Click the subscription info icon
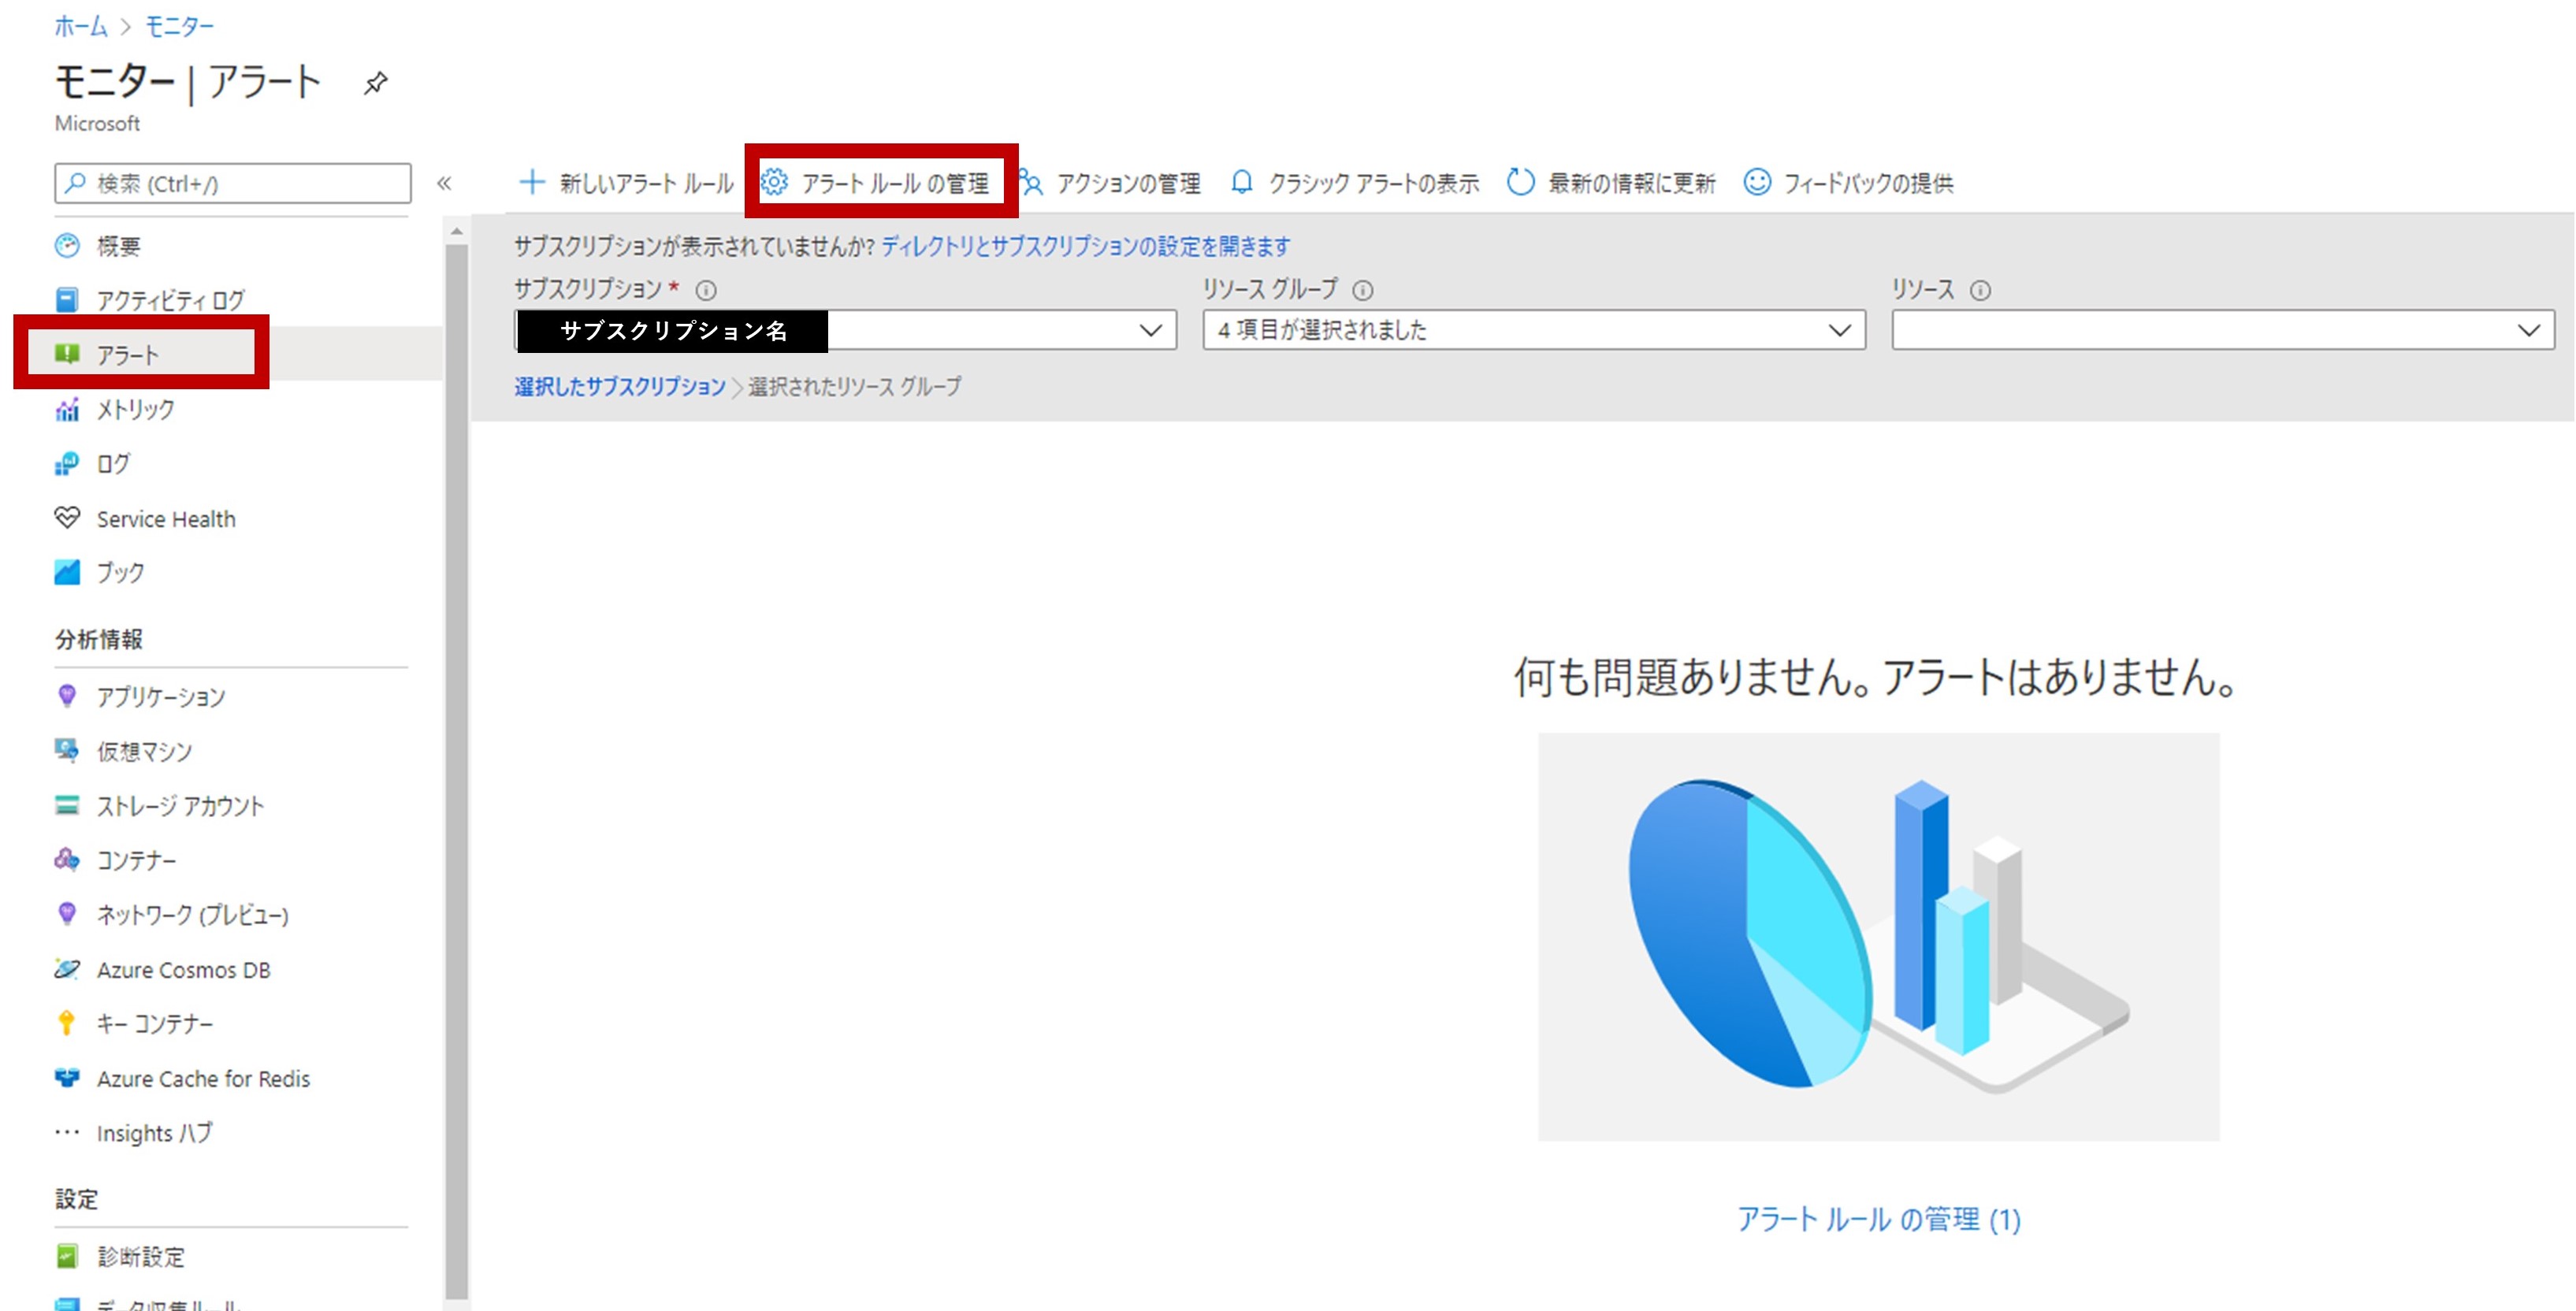Image resolution: width=2576 pixels, height=1311 pixels. [x=706, y=290]
